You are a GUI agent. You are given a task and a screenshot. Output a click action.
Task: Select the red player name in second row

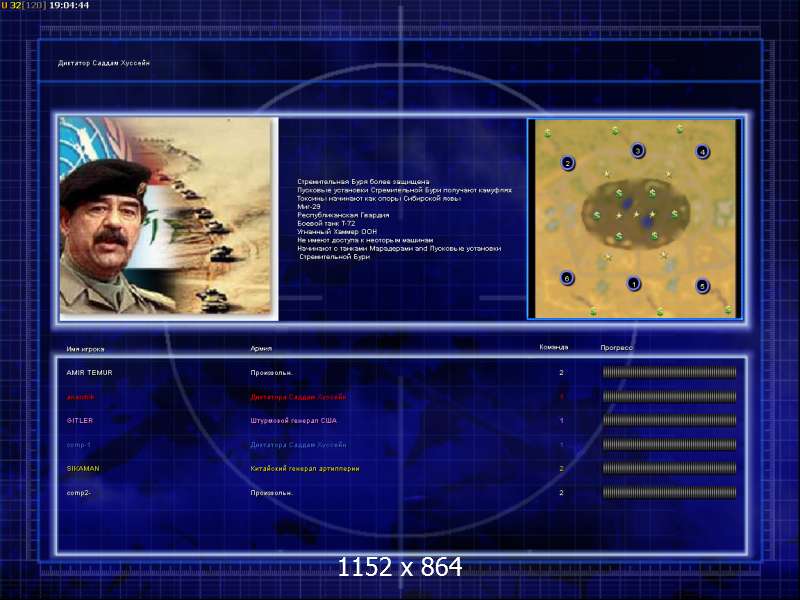tap(80, 396)
